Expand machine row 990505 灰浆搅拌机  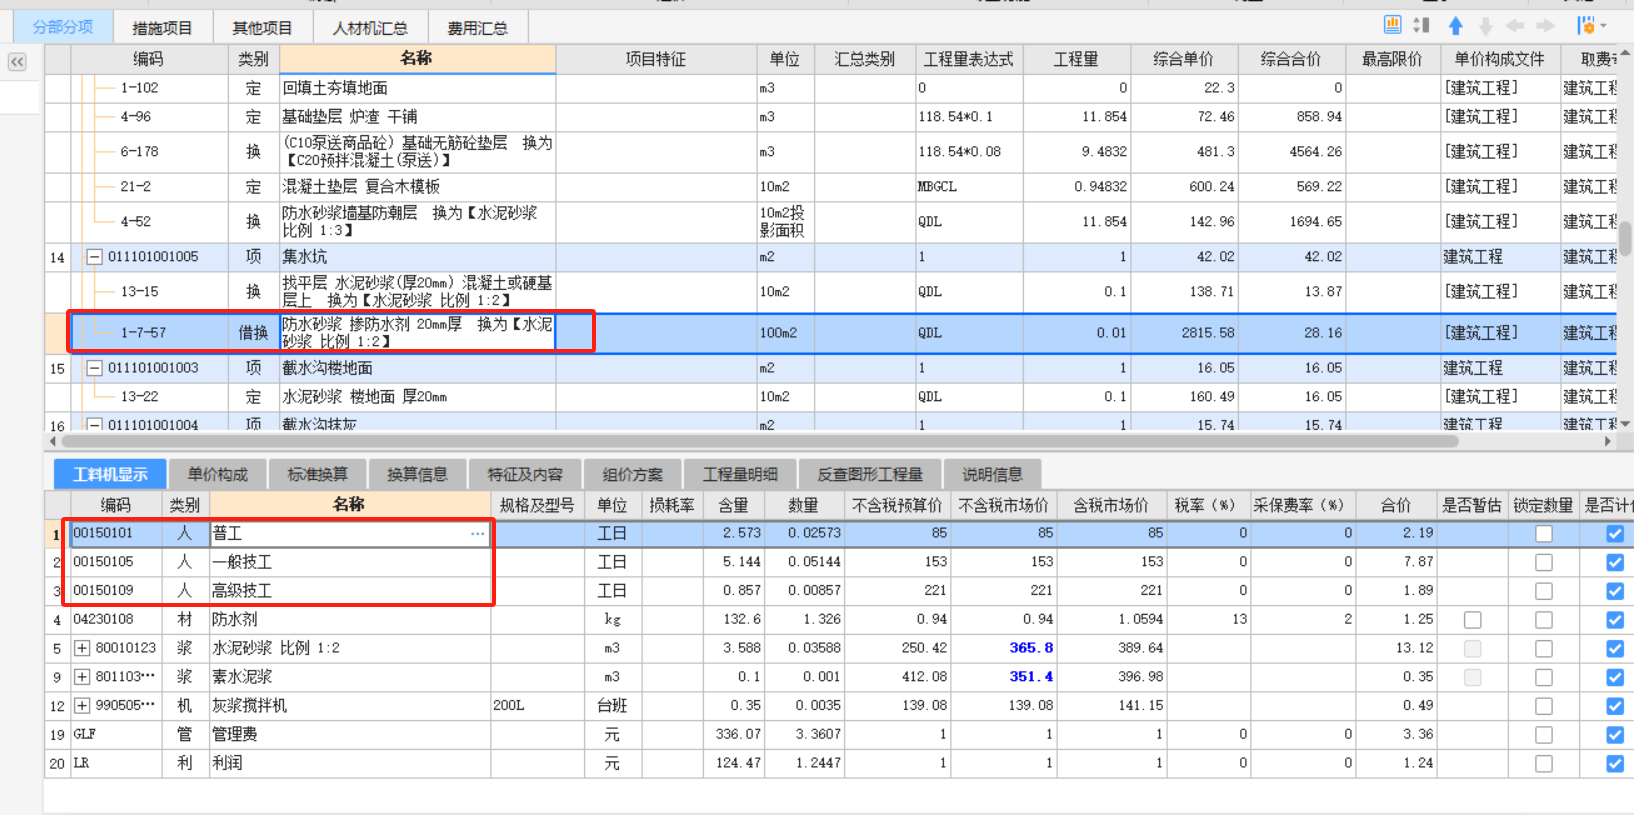(82, 706)
